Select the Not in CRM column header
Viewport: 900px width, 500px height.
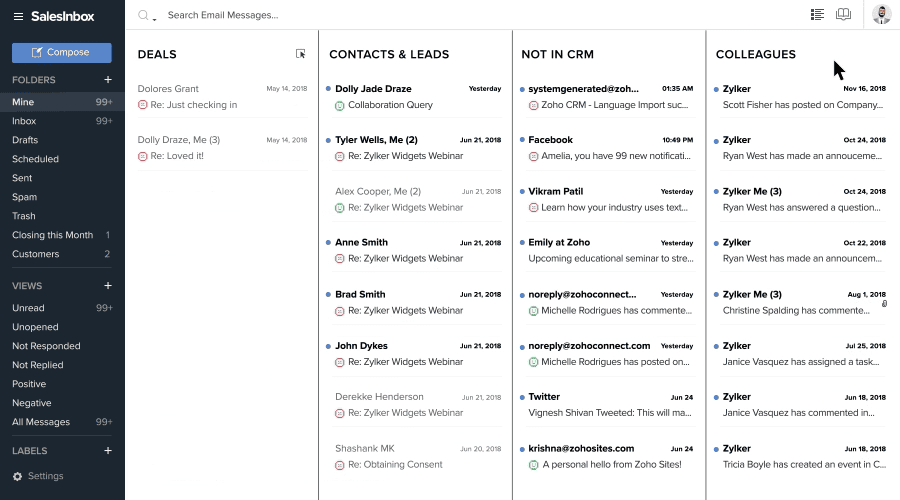point(557,55)
